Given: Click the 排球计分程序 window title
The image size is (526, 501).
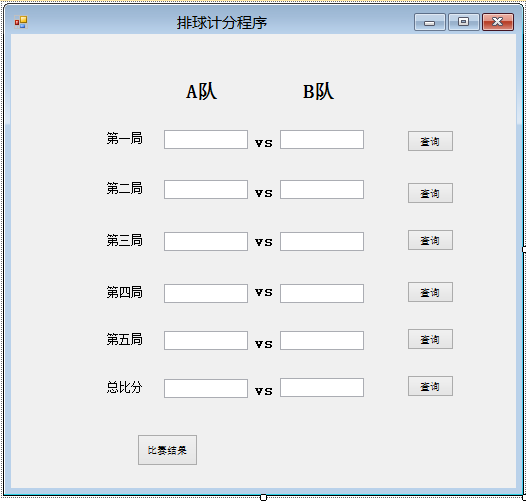Looking at the screenshot, I should tap(222, 23).
